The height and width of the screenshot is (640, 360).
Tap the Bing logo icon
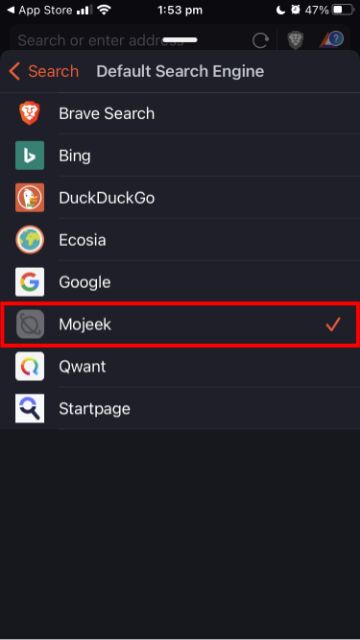point(29,156)
